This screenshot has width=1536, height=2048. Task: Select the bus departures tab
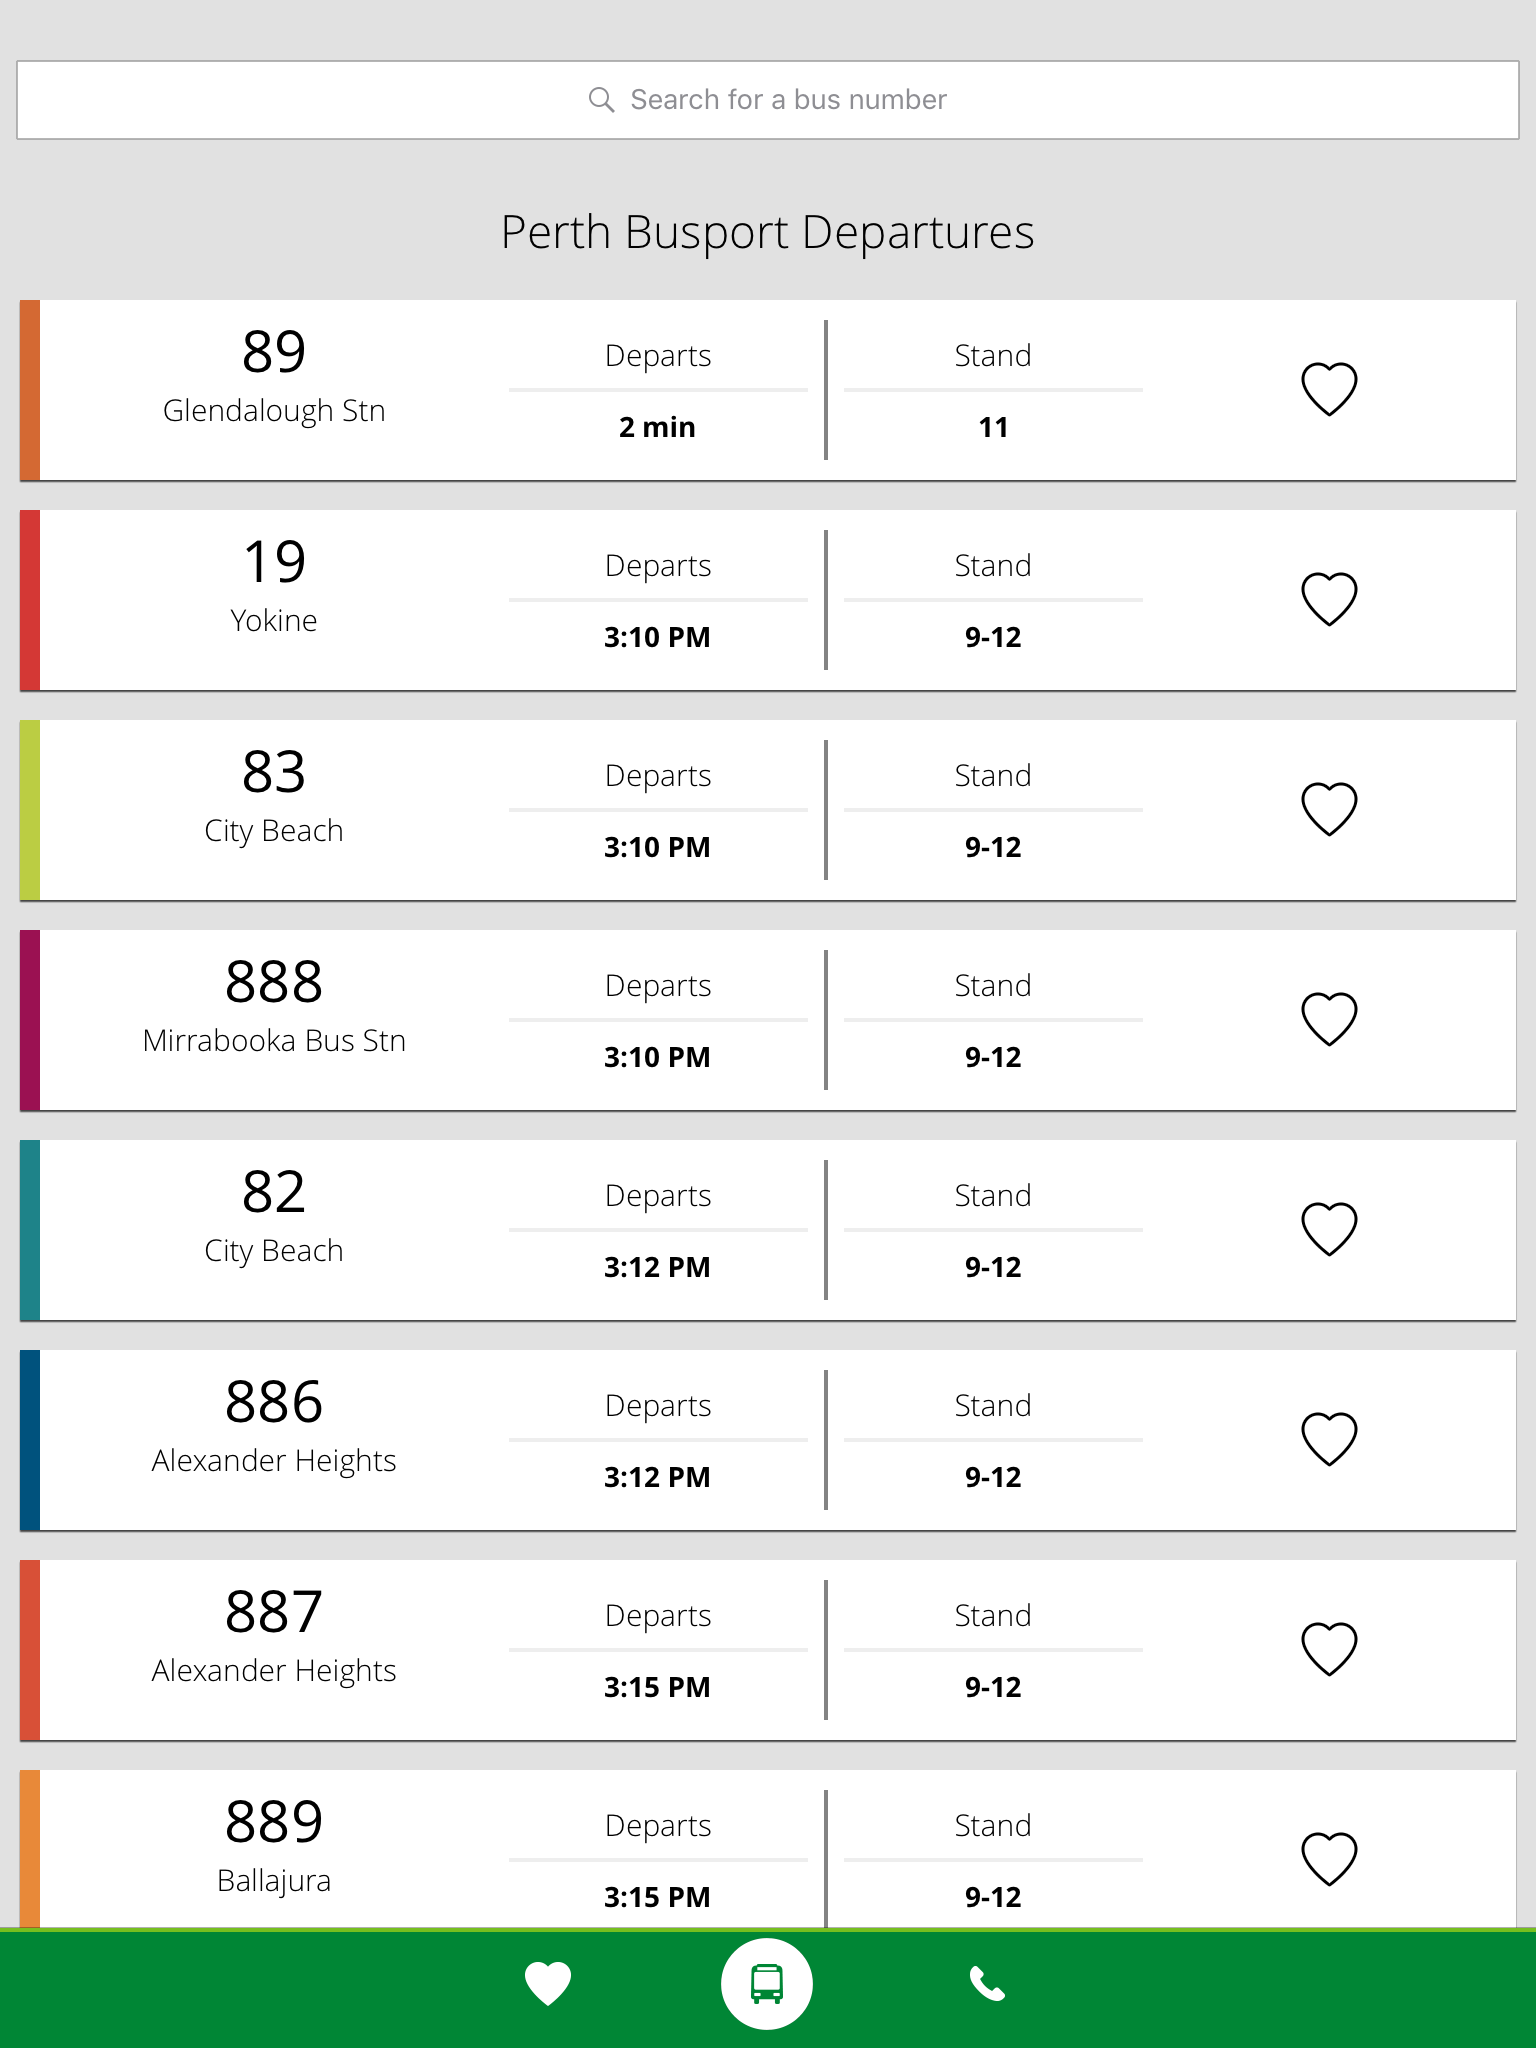[x=767, y=1984]
